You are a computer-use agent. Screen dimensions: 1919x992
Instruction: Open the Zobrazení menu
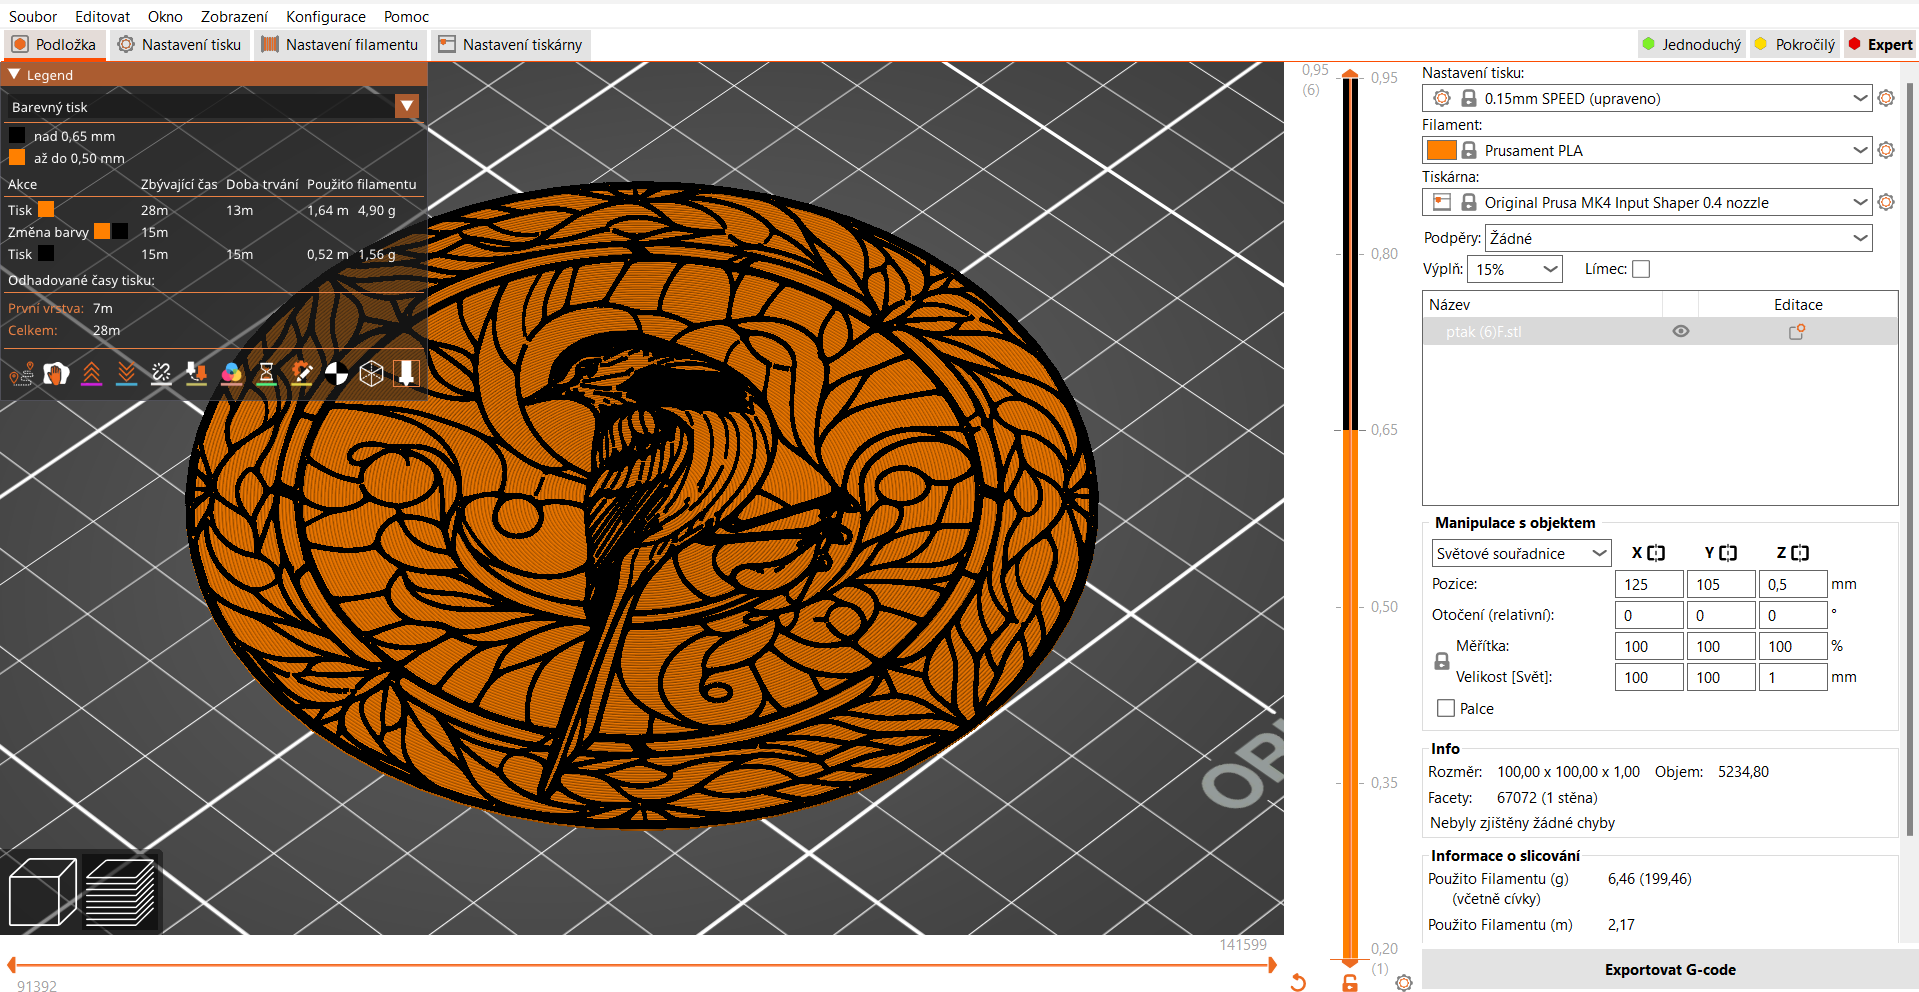click(x=234, y=16)
